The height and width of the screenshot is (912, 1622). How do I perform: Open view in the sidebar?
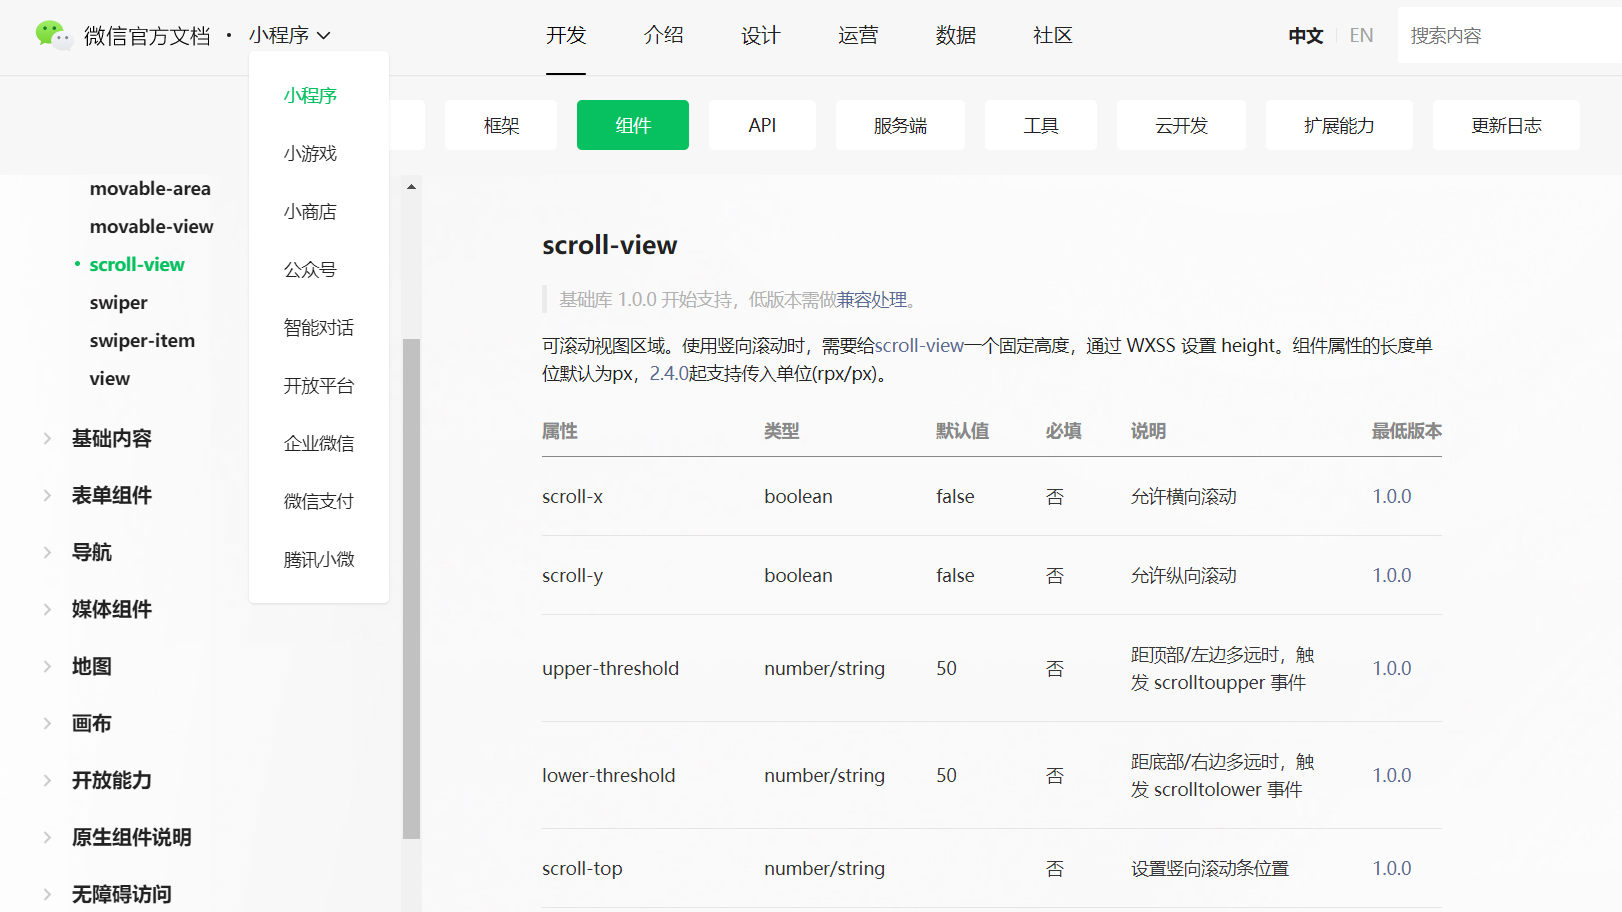click(x=109, y=379)
